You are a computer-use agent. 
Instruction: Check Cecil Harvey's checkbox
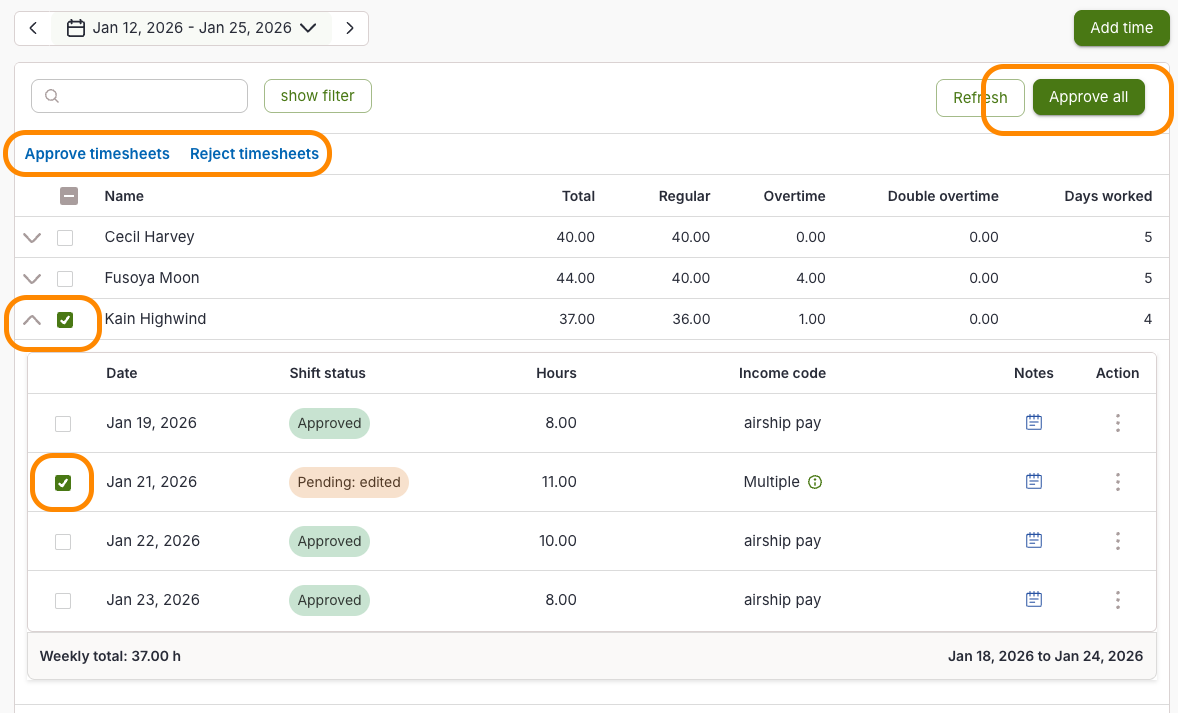65,238
